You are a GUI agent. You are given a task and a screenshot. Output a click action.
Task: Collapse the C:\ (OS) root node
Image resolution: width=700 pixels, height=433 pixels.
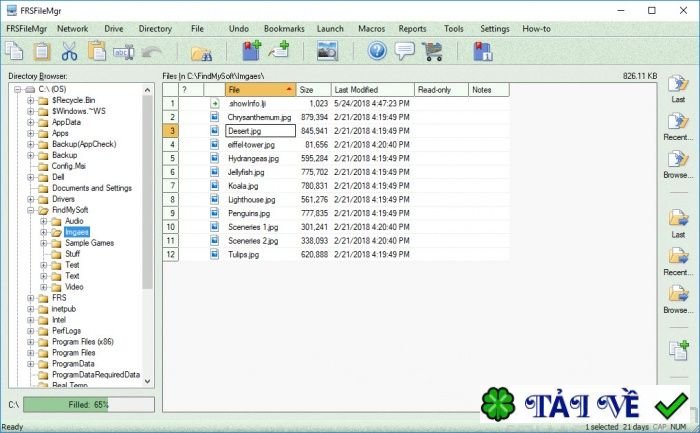click(x=17, y=89)
